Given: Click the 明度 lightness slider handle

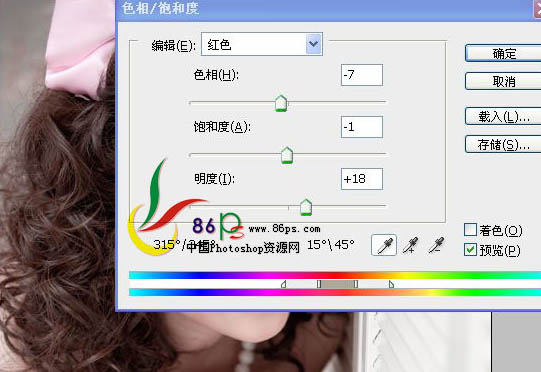Looking at the screenshot, I should [x=306, y=207].
